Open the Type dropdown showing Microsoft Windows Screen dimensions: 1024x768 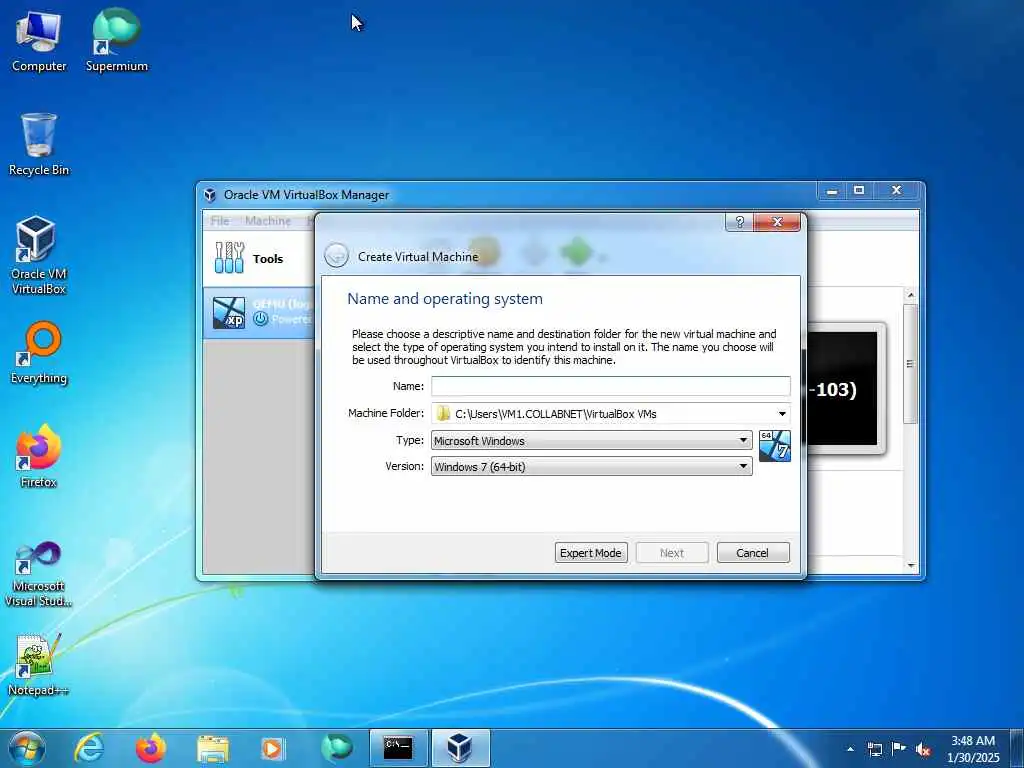tap(592, 440)
